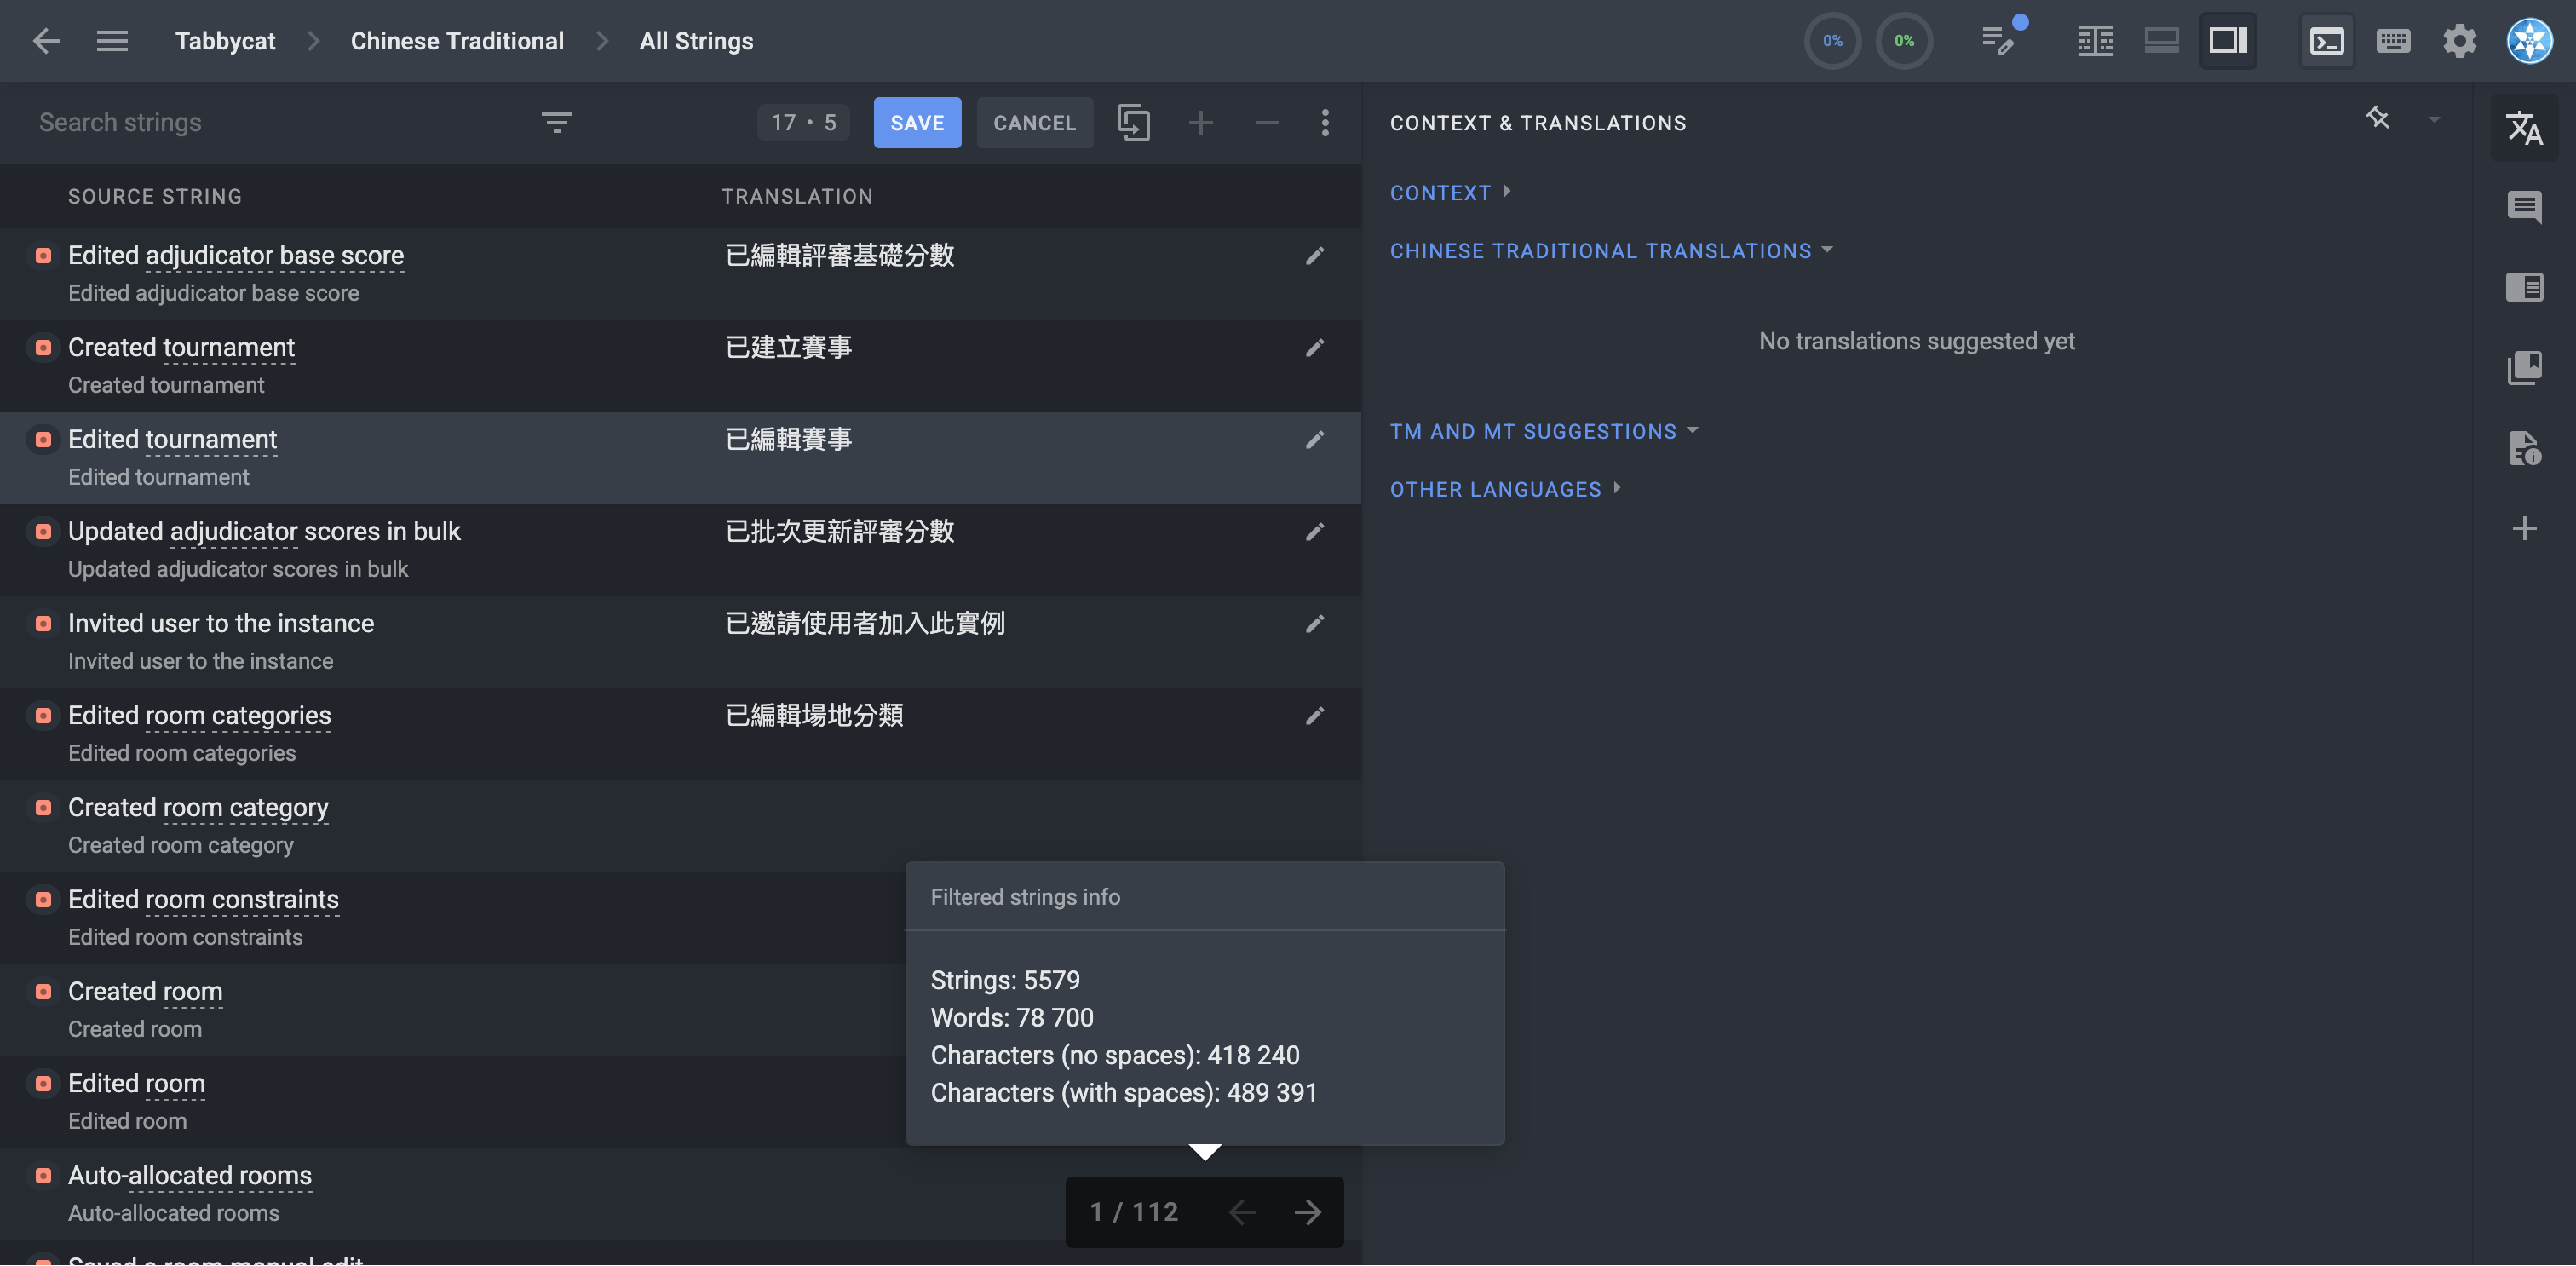This screenshot has width=2576, height=1266.
Task: Sort by the SOURCE STRING column header
Action: [155, 196]
